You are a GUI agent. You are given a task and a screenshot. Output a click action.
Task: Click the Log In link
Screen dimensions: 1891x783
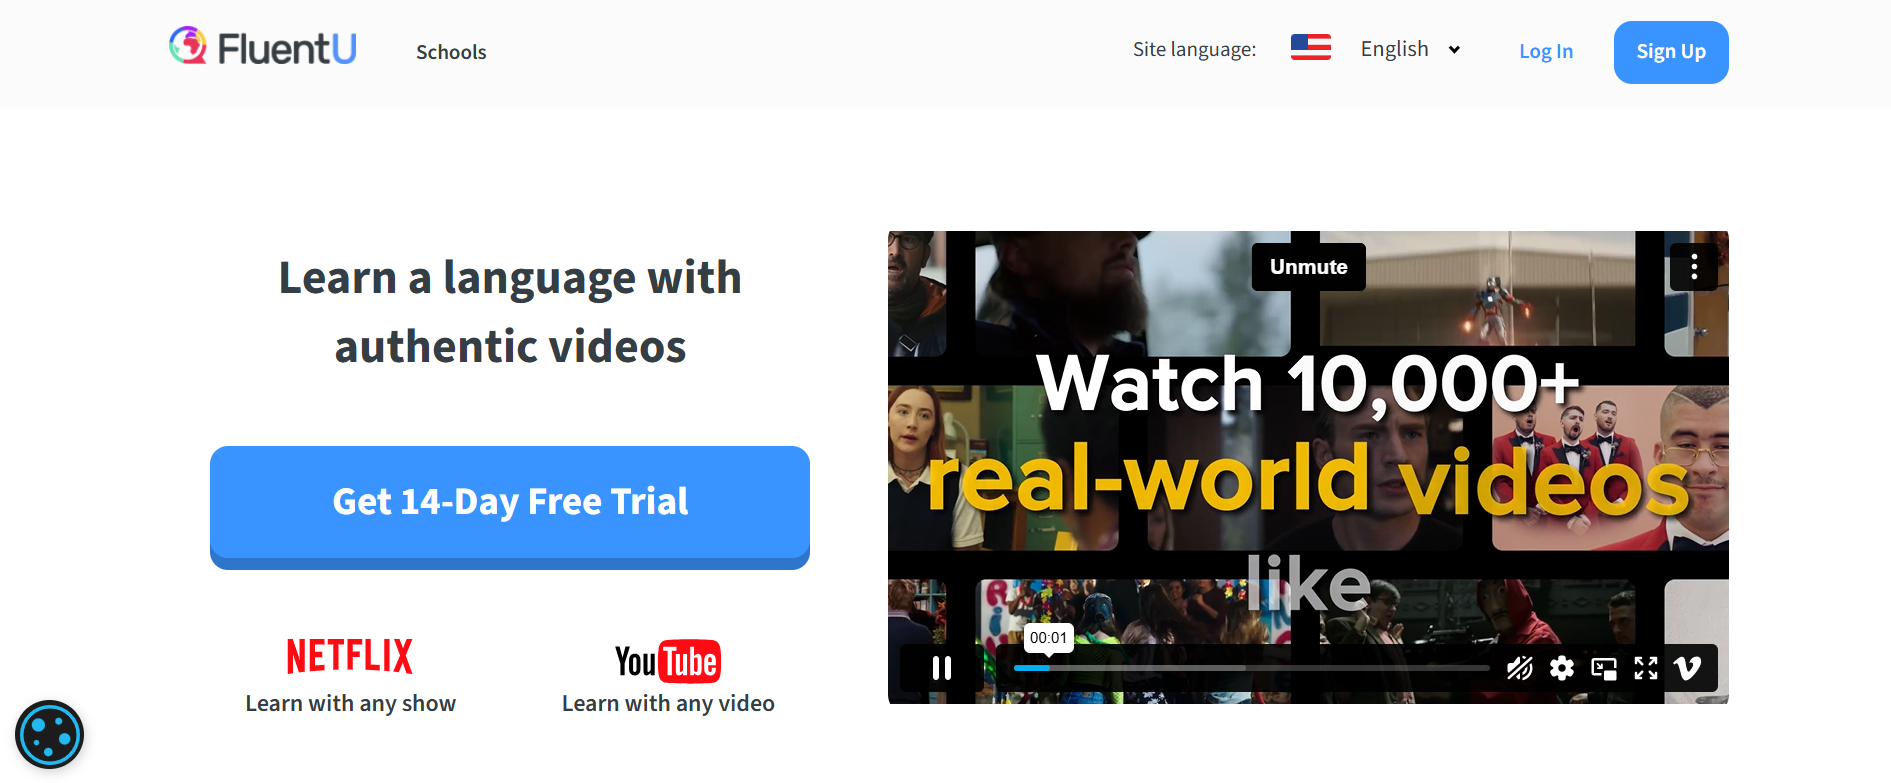tap(1545, 52)
